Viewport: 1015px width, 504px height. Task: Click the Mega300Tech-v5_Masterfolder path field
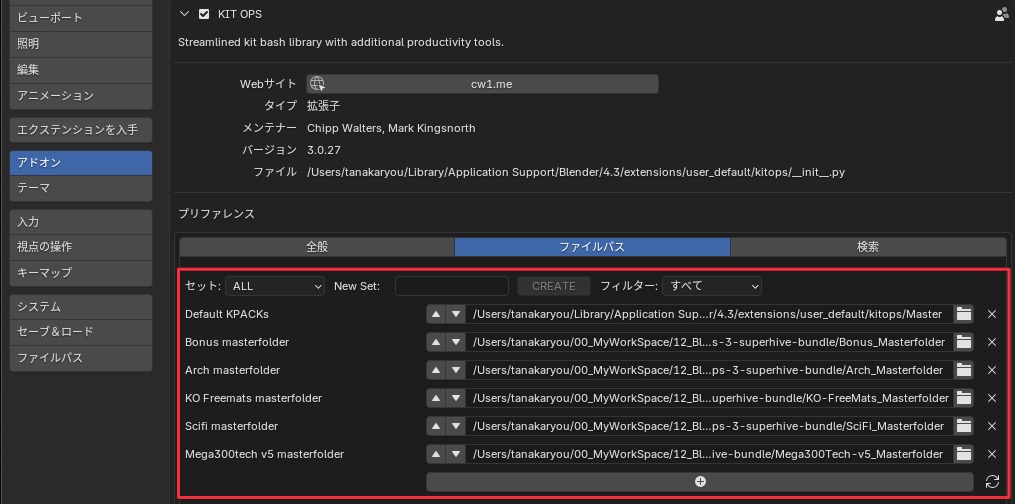[709, 454]
